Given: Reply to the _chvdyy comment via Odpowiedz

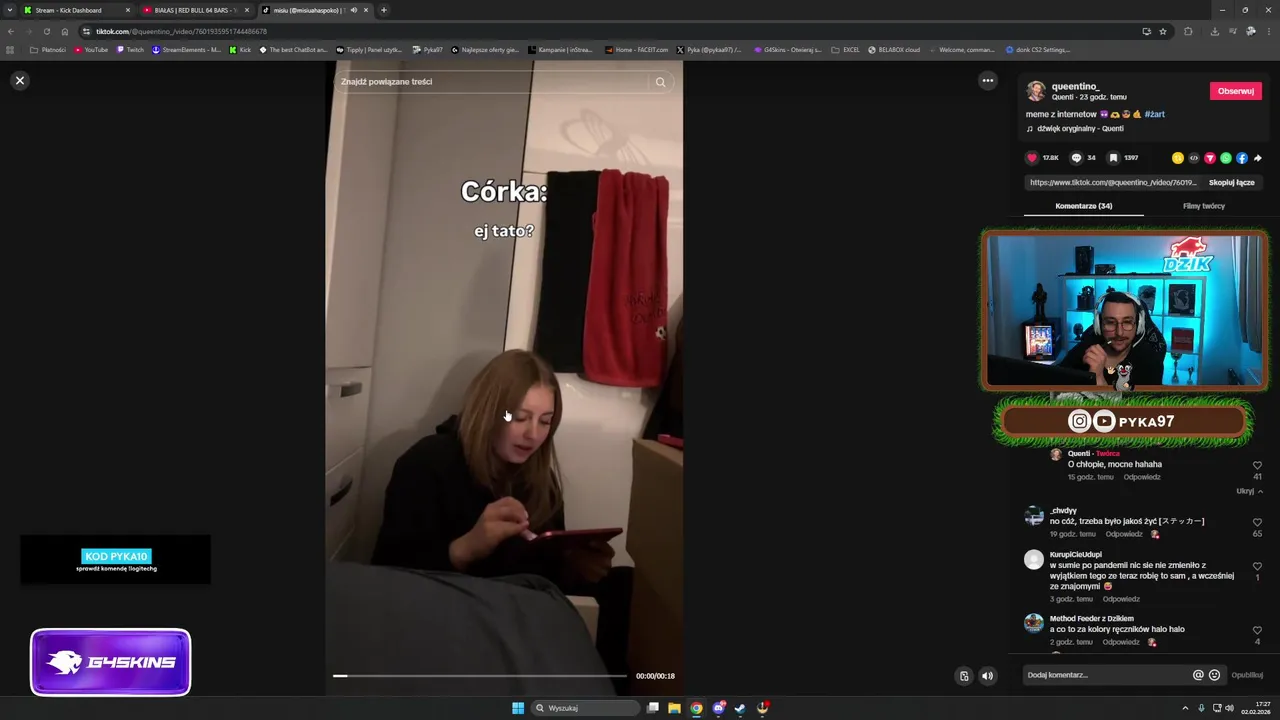Looking at the screenshot, I should click(1124, 534).
